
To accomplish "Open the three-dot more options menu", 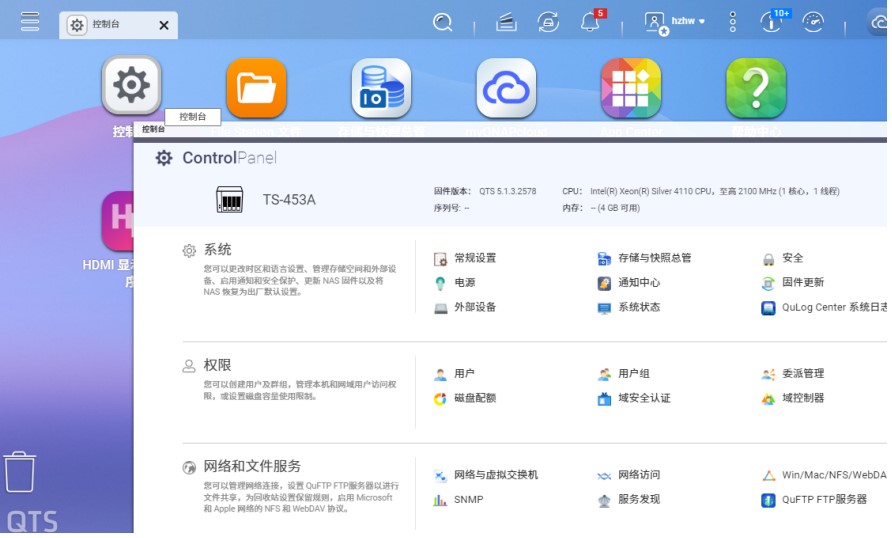I will click(732, 22).
